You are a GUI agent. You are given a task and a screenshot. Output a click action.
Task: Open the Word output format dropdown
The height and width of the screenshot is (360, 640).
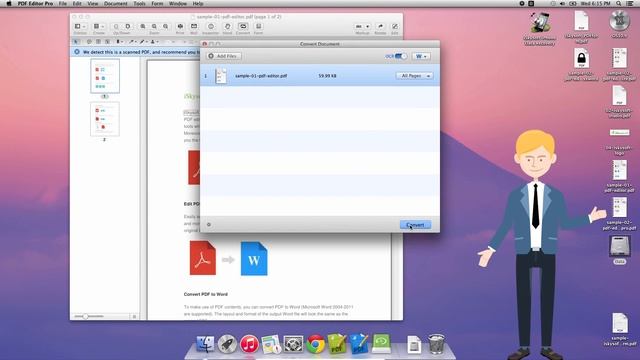(x=421, y=56)
